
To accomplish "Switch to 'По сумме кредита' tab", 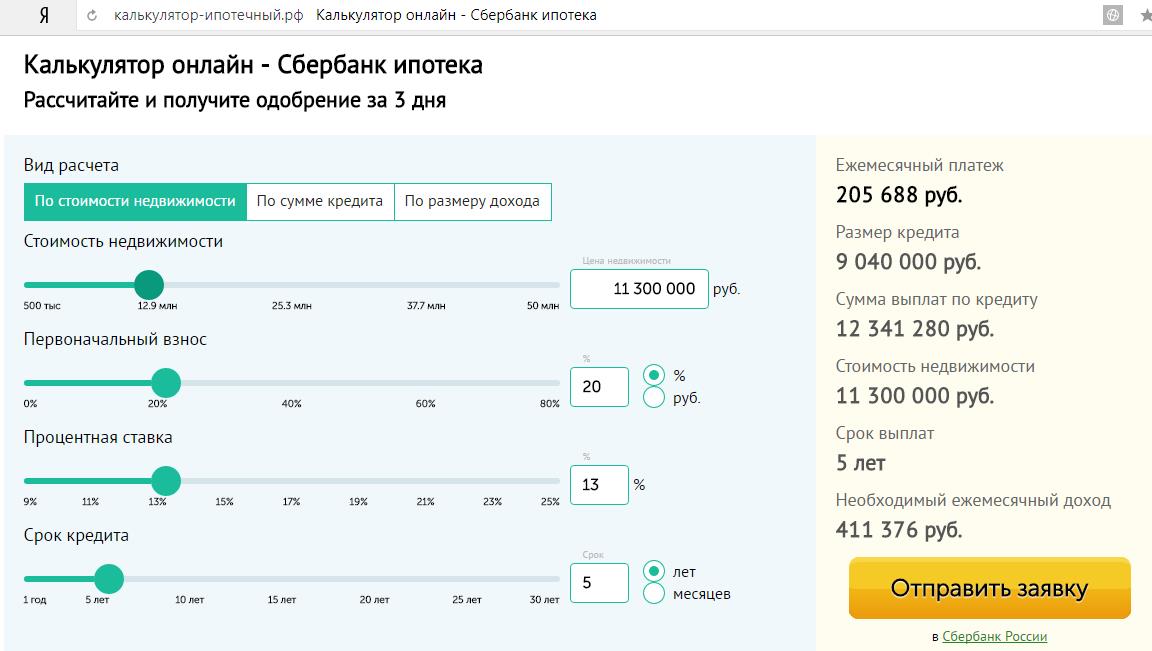I will (x=320, y=201).
